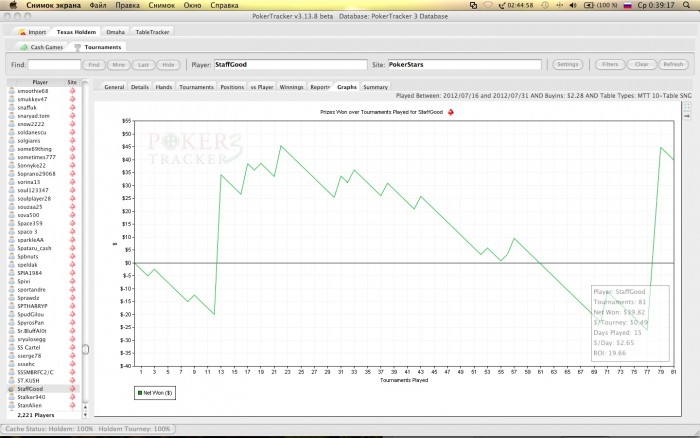Viewport: 700px width, 438px height.
Task: Click the Player field showing StaffGood
Action: pos(291,64)
